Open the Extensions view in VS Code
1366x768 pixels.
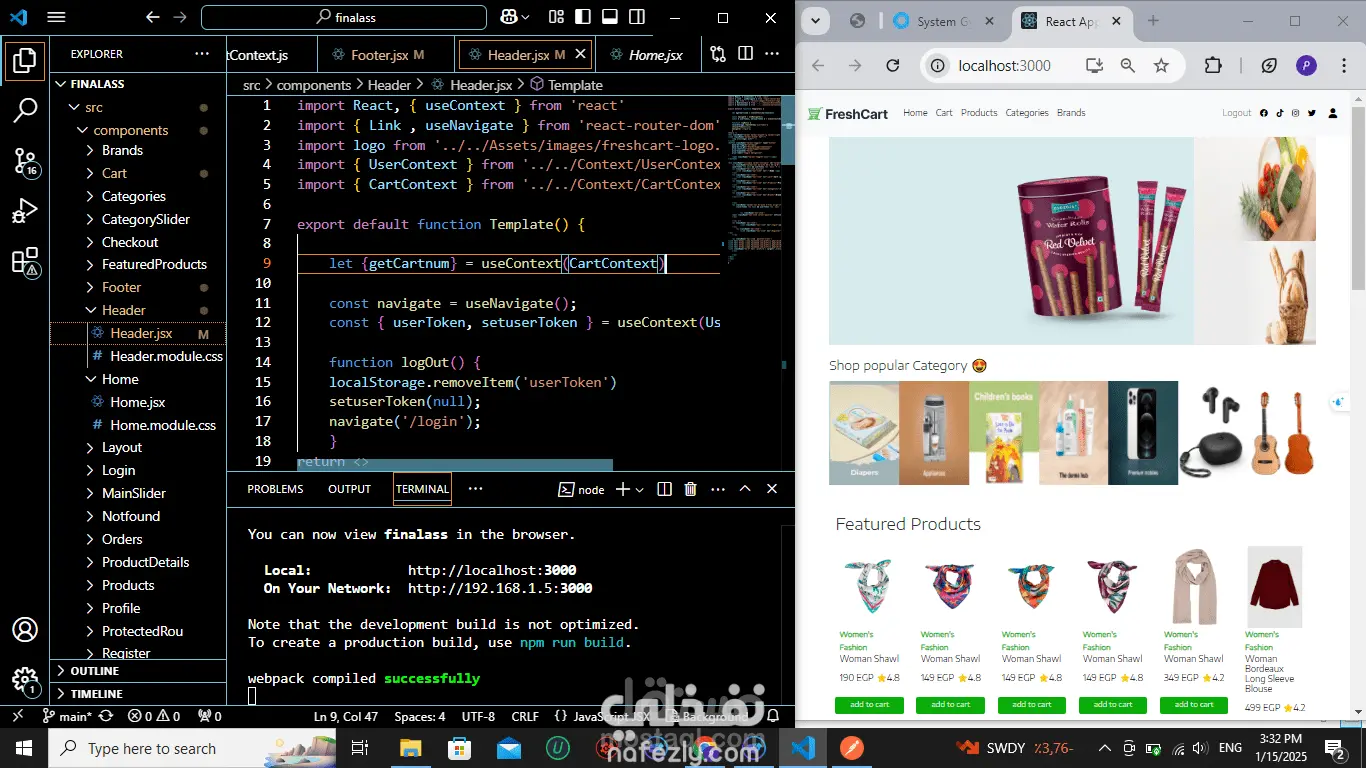click(25, 262)
